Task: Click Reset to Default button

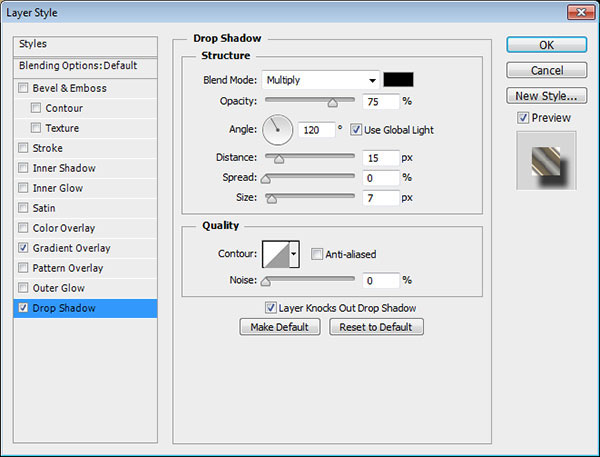Action: [x=376, y=327]
